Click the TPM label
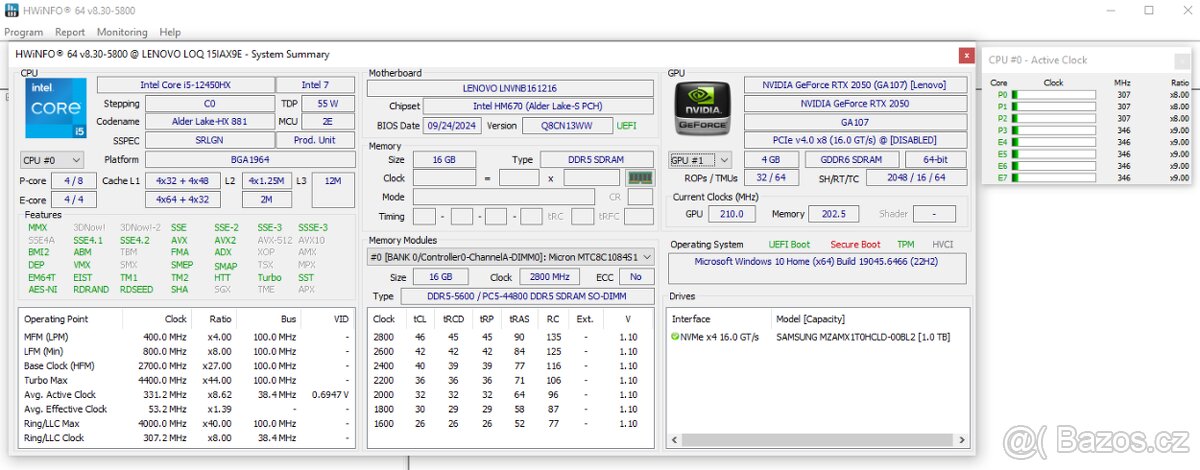The image size is (1200, 470). [905, 244]
